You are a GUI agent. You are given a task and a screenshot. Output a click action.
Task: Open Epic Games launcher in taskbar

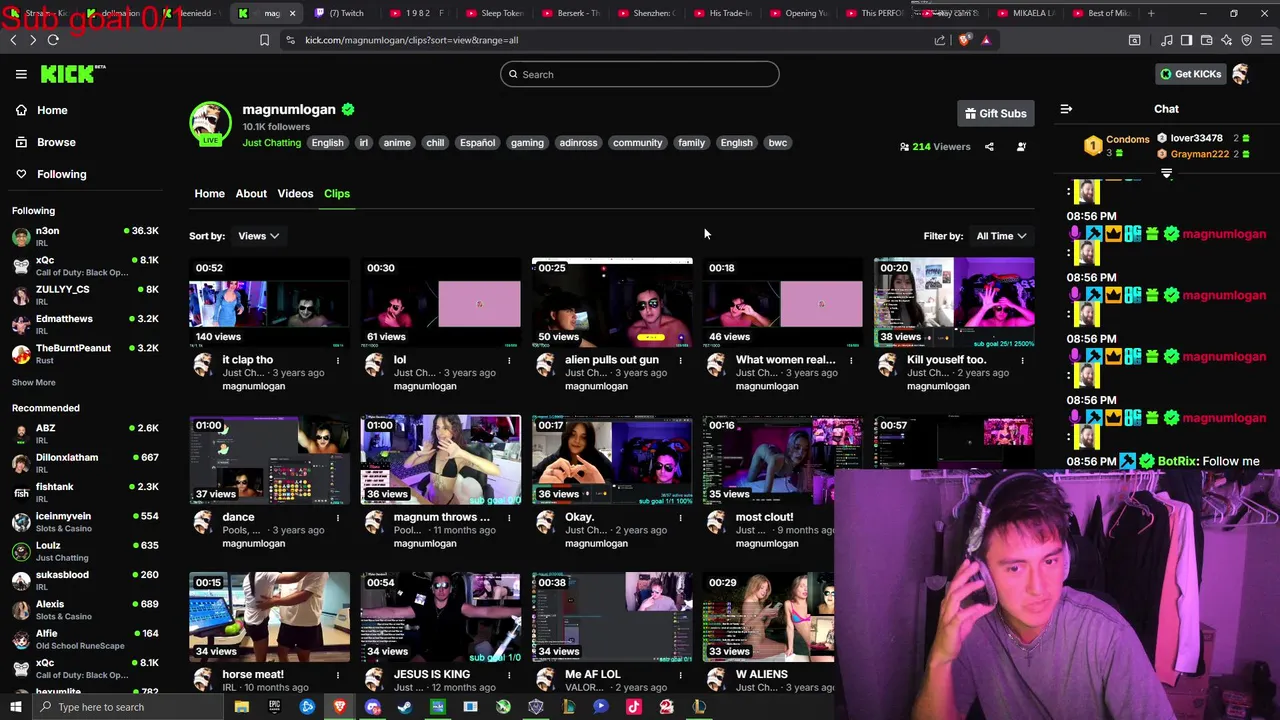point(274,707)
